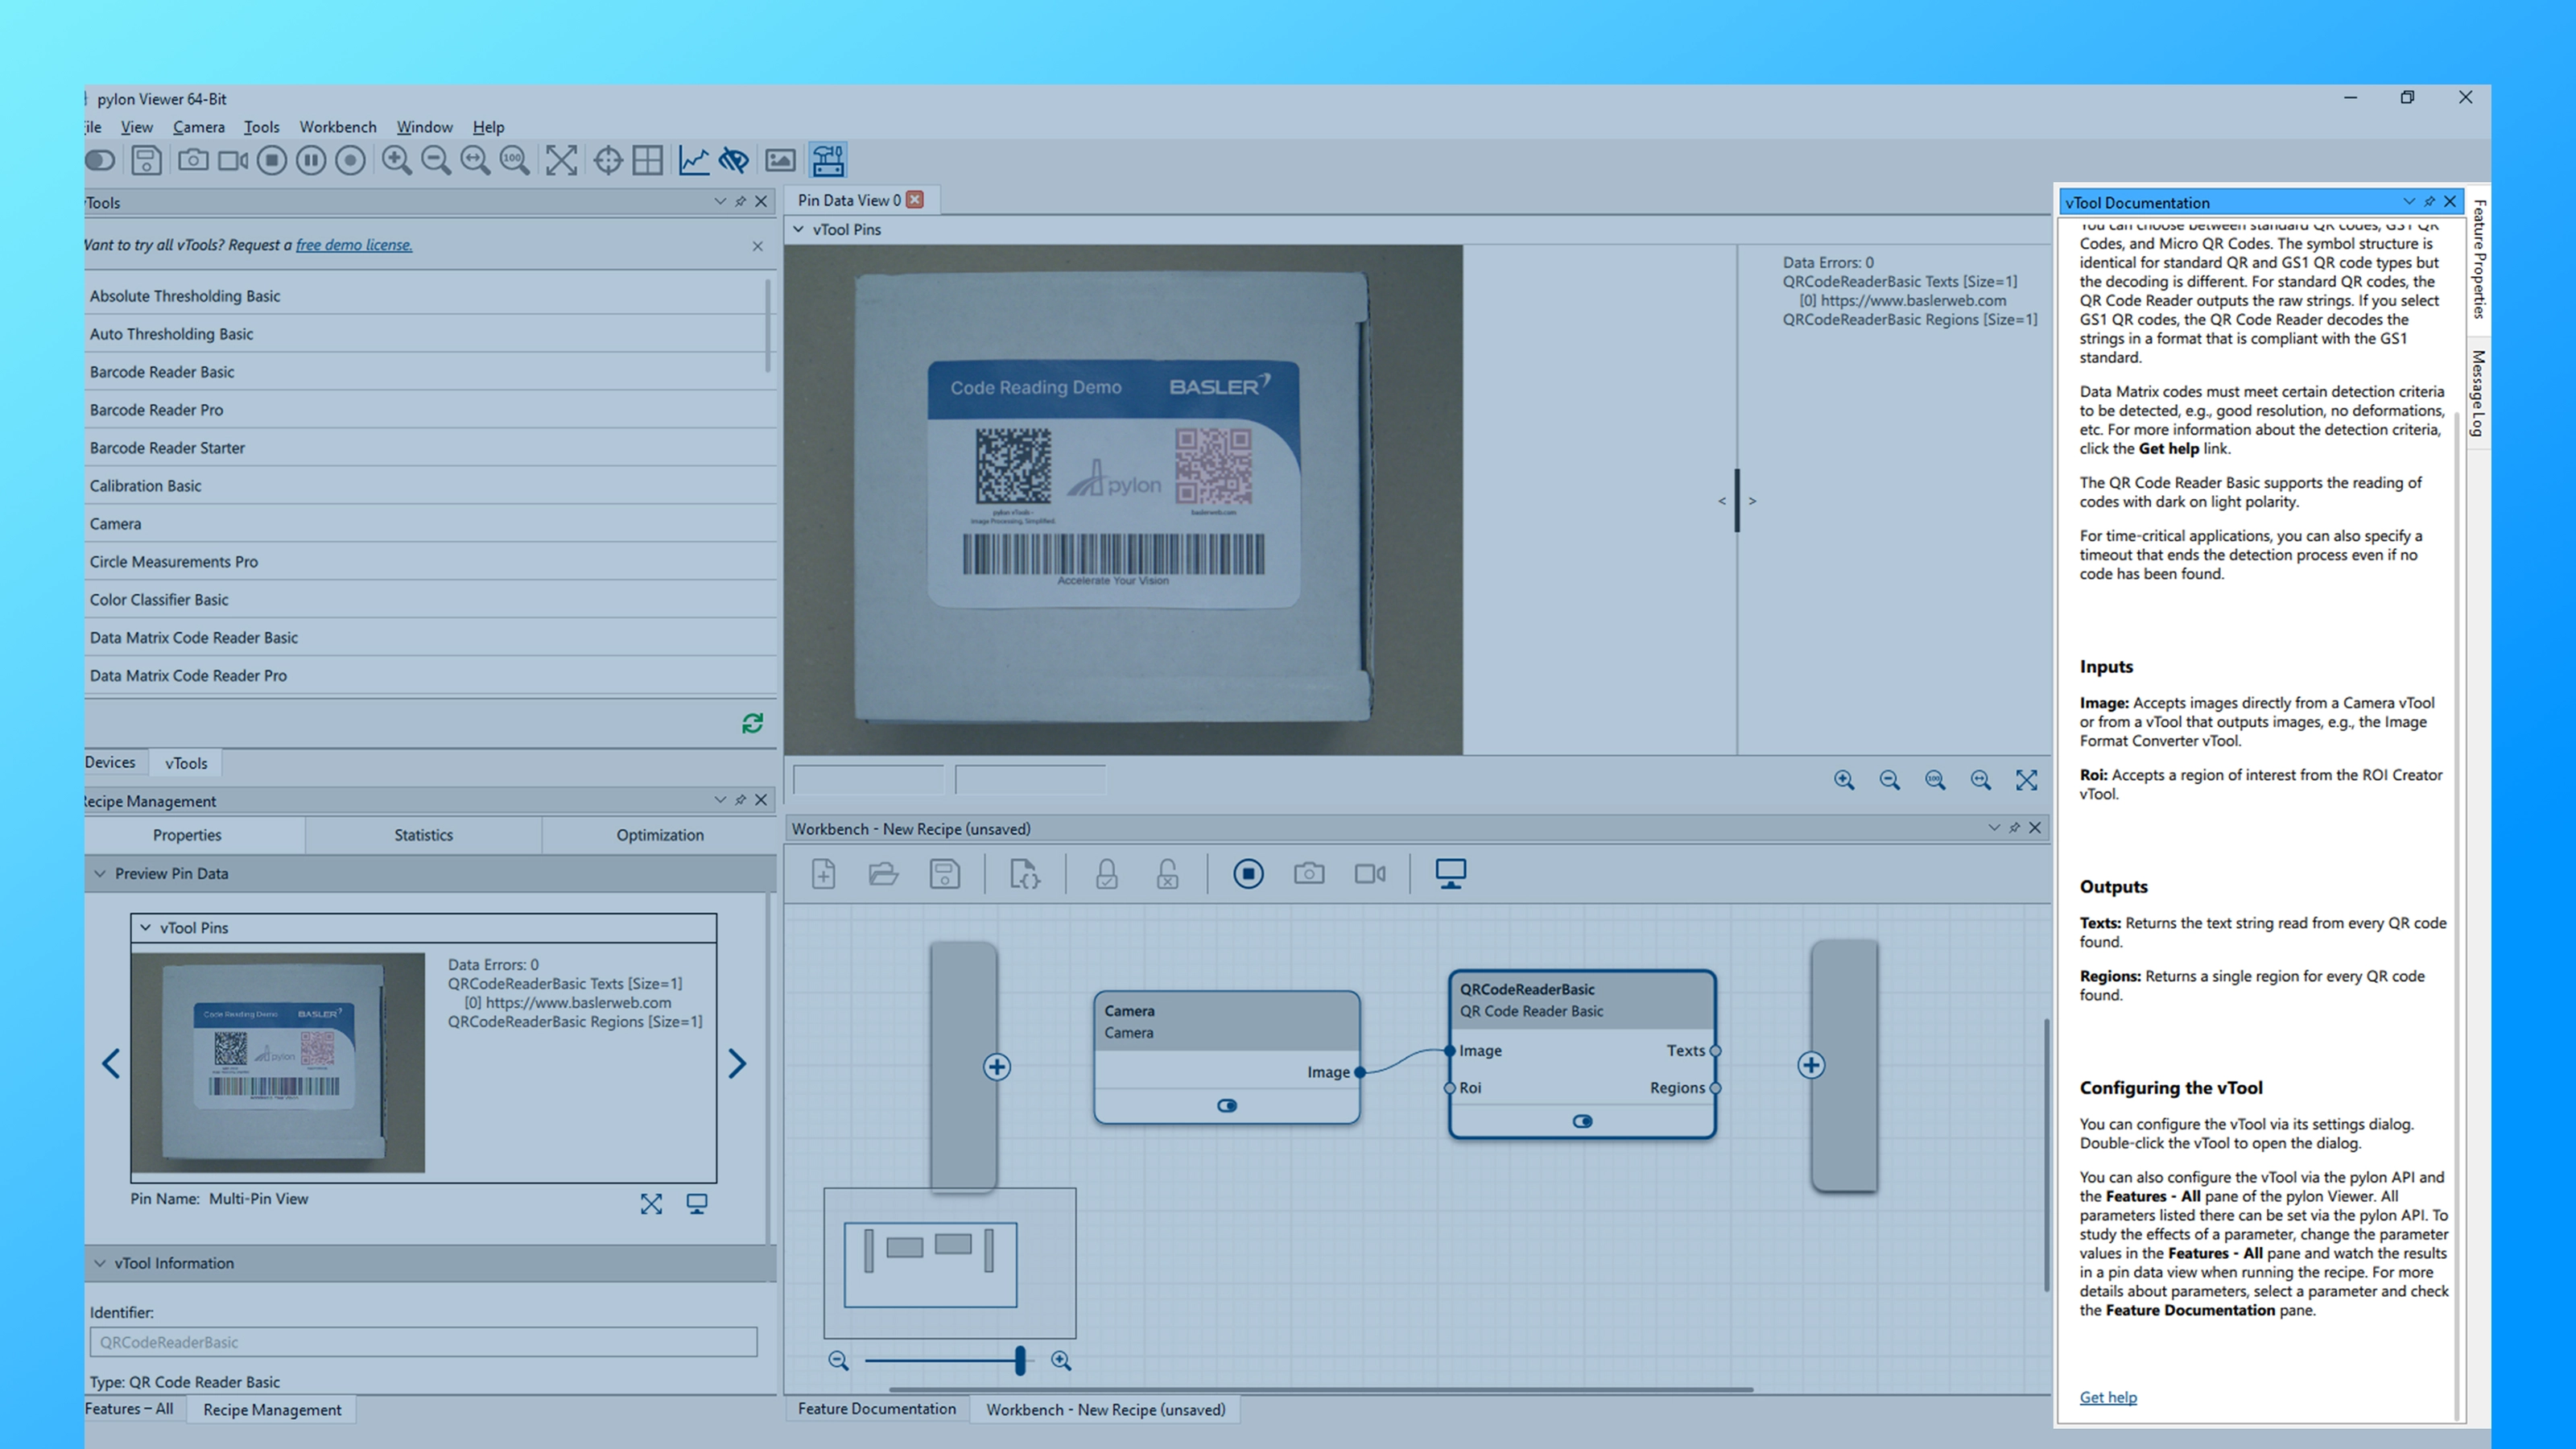The width and height of the screenshot is (2576, 1449).
Task: Start continuous shot with main toolbar video icon
Action: [x=233, y=160]
